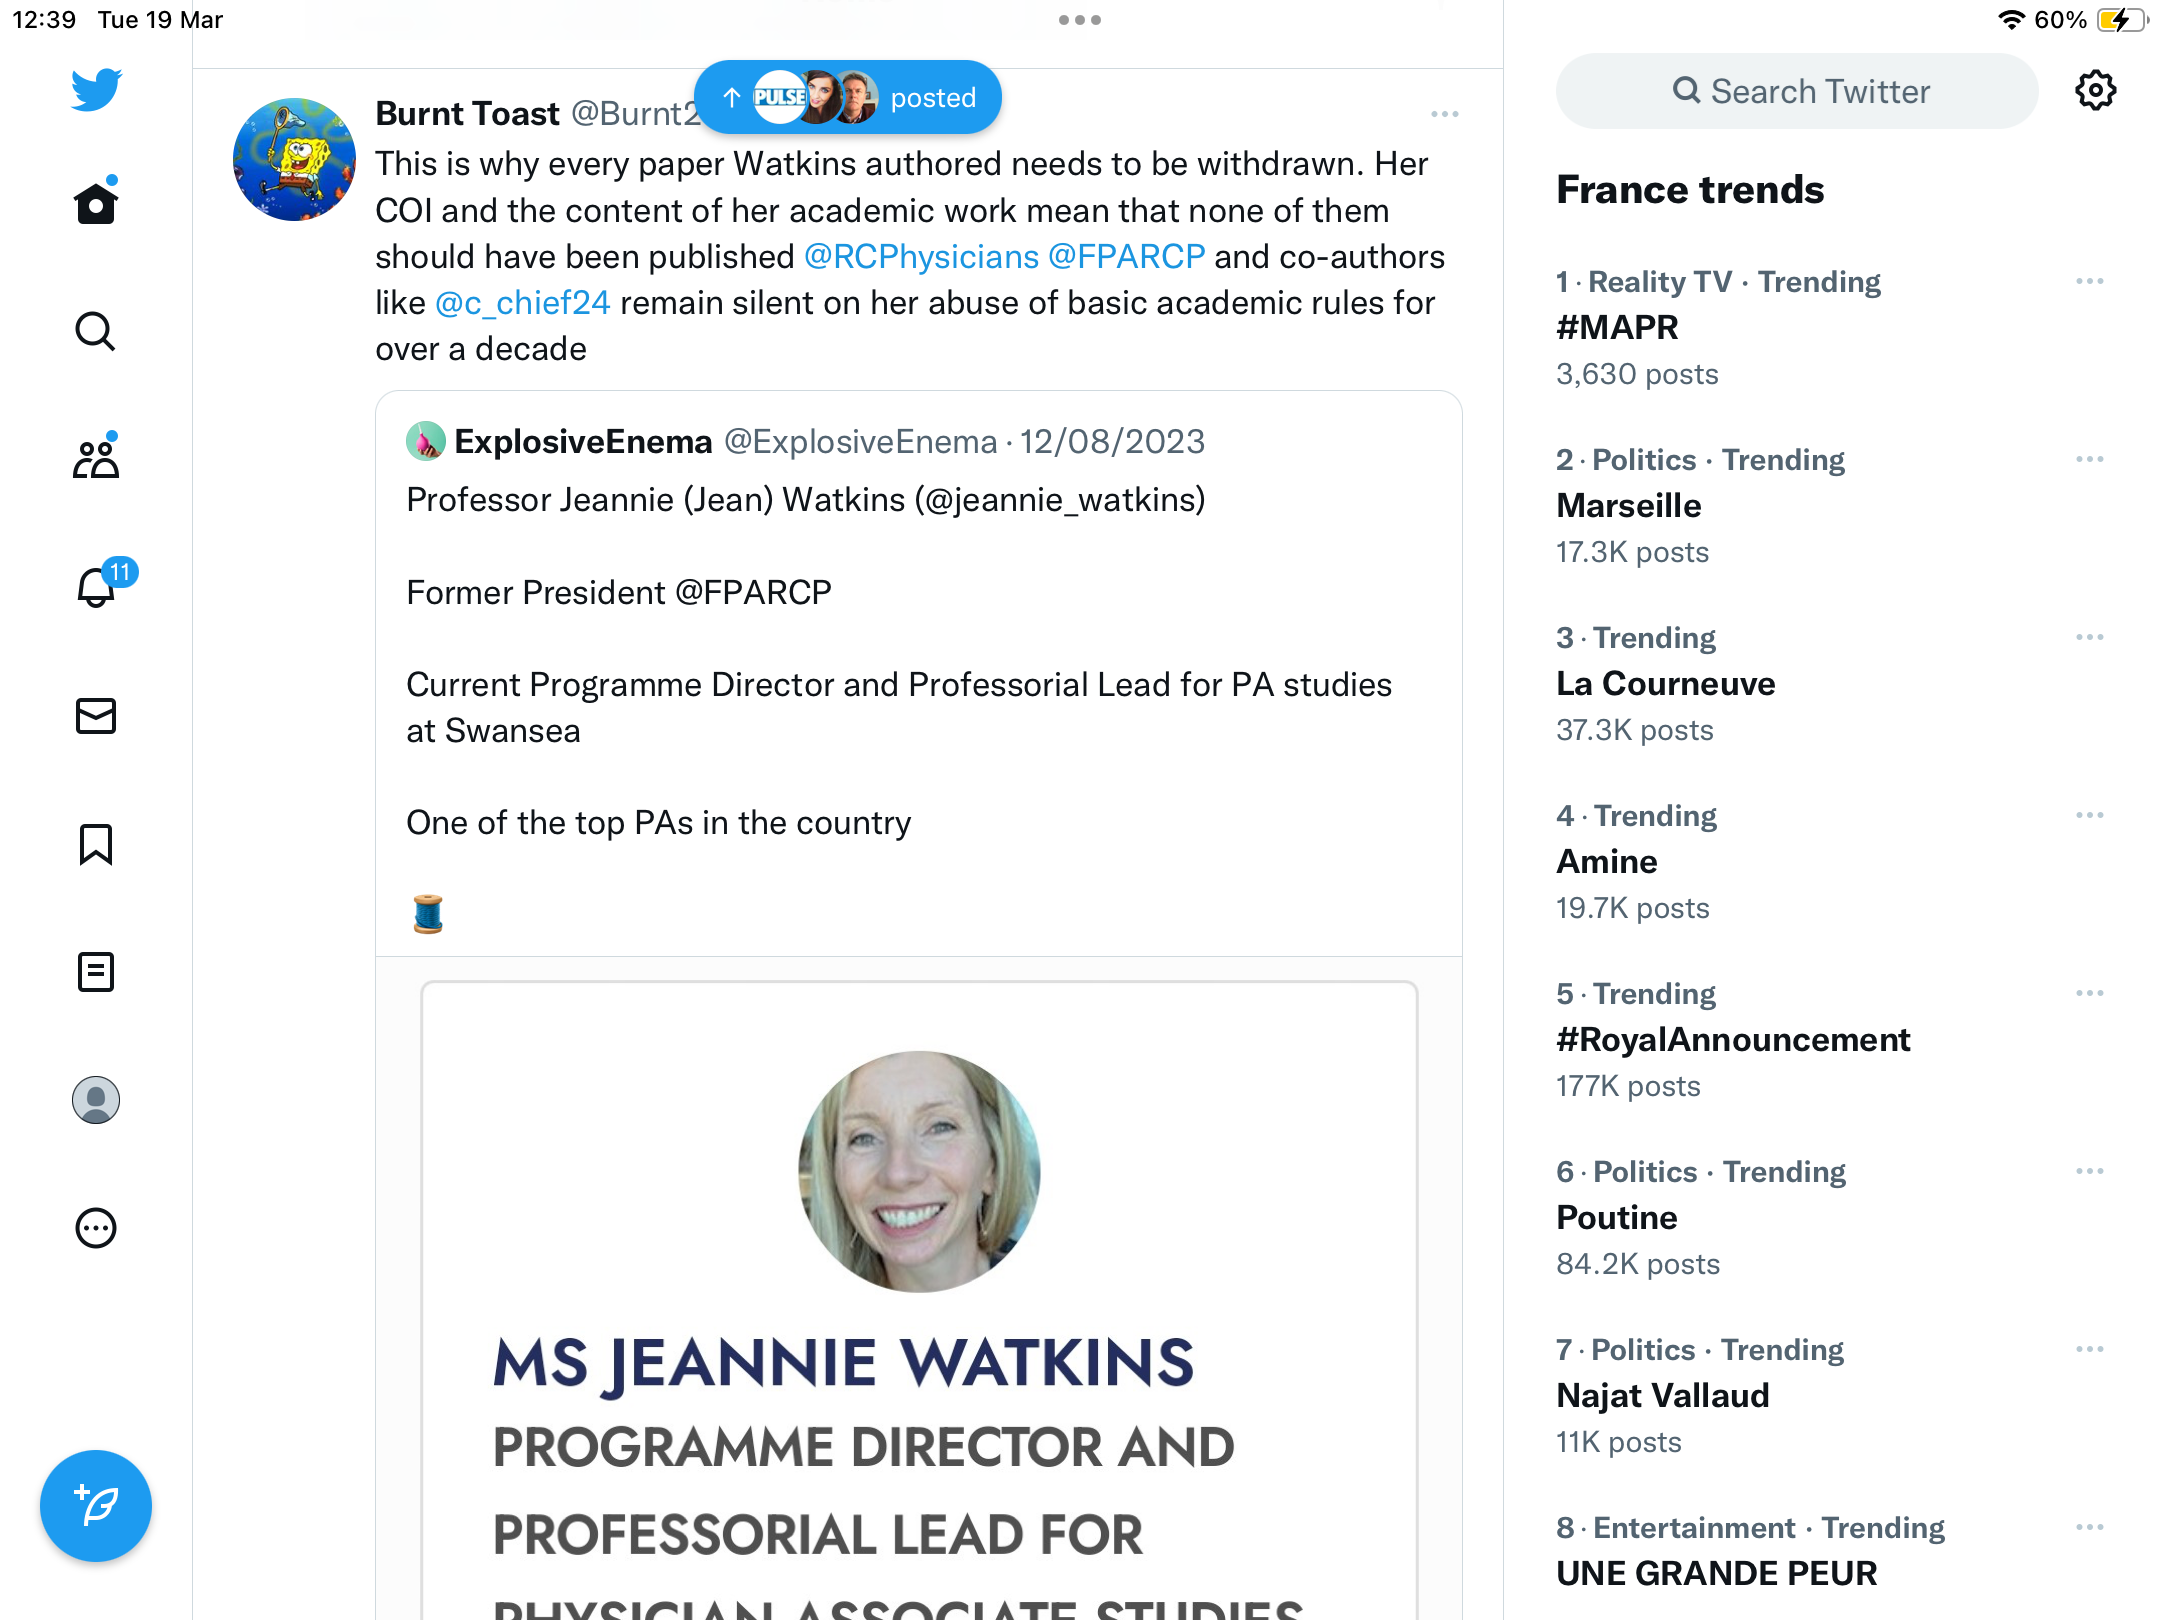Jump to new posts pill
The height and width of the screenshot is (1620, 2160).
click(848, 97)
